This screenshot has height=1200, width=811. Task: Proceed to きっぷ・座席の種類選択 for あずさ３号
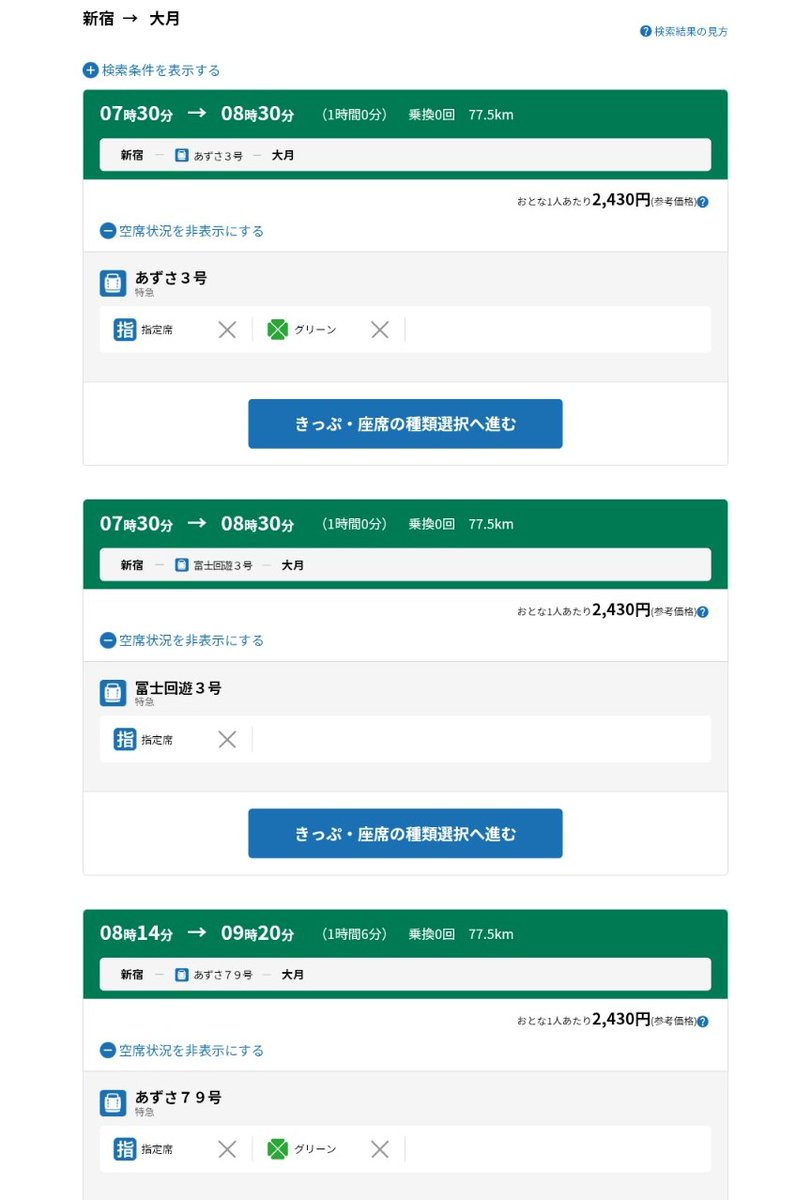click(405, 424)
